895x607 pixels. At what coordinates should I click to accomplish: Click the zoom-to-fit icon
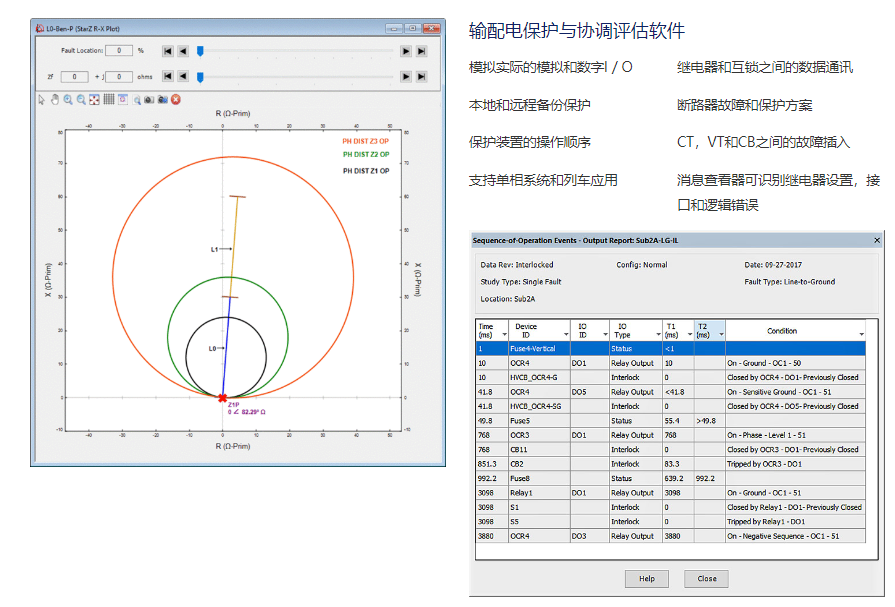(95, 99)
